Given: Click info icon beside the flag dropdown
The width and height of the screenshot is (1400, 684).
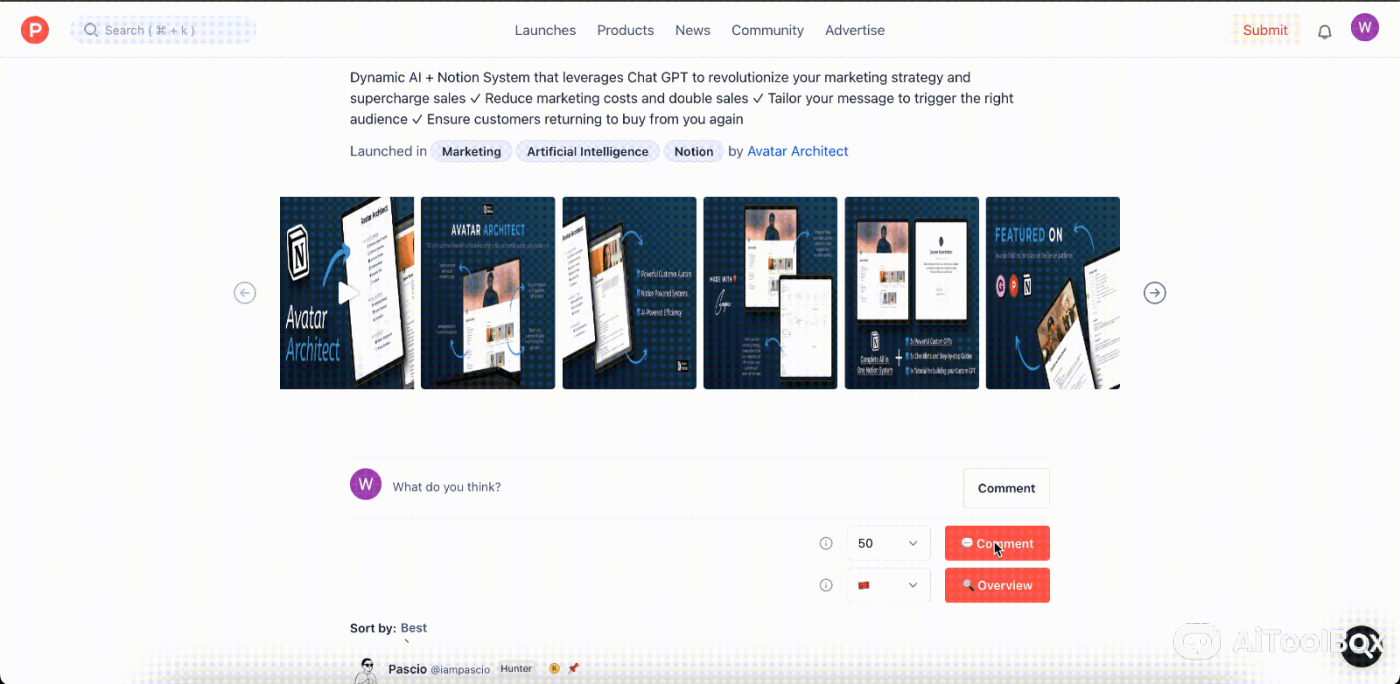Looking at the screenshot, I should click(826, 585).
